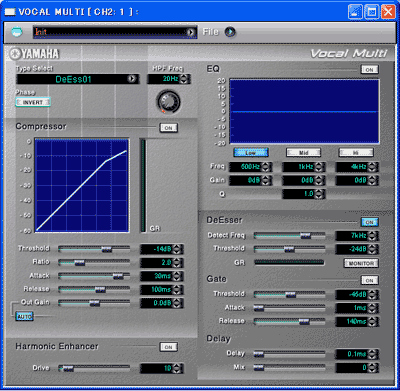Click the Gate Attack slider handle
This screenshot has width=400, height=391.
tap(259, 308)
